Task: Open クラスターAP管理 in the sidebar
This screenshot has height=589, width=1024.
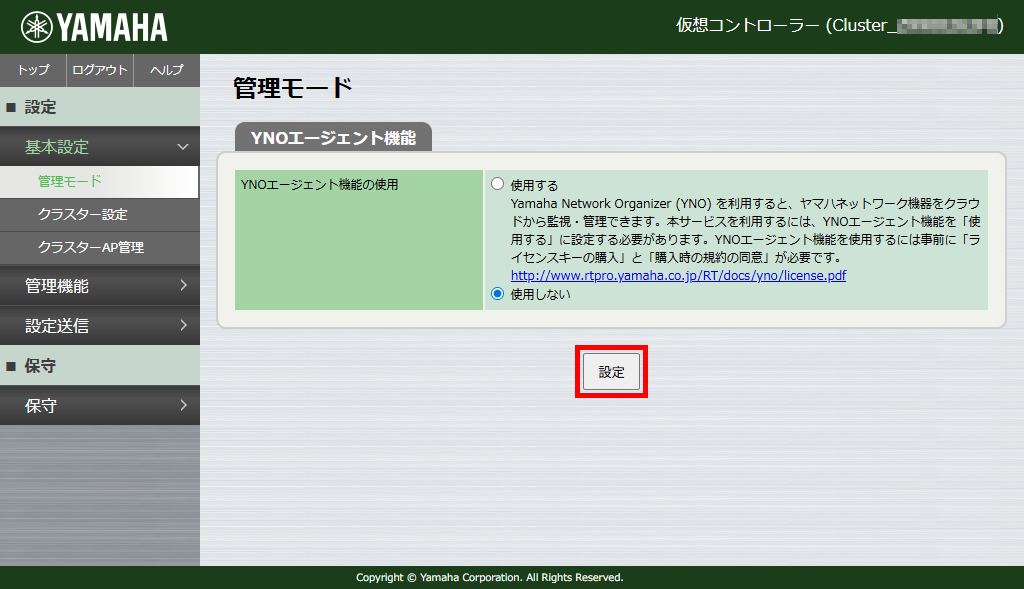Action: point(100,248)
